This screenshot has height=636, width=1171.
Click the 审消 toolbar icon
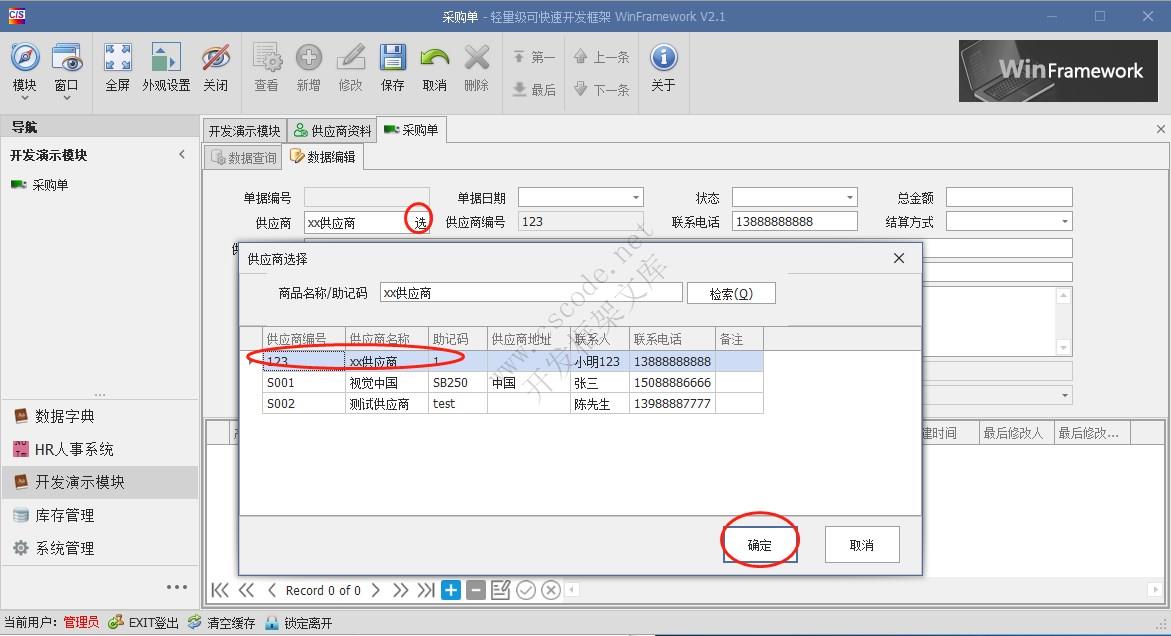(434, 68)
